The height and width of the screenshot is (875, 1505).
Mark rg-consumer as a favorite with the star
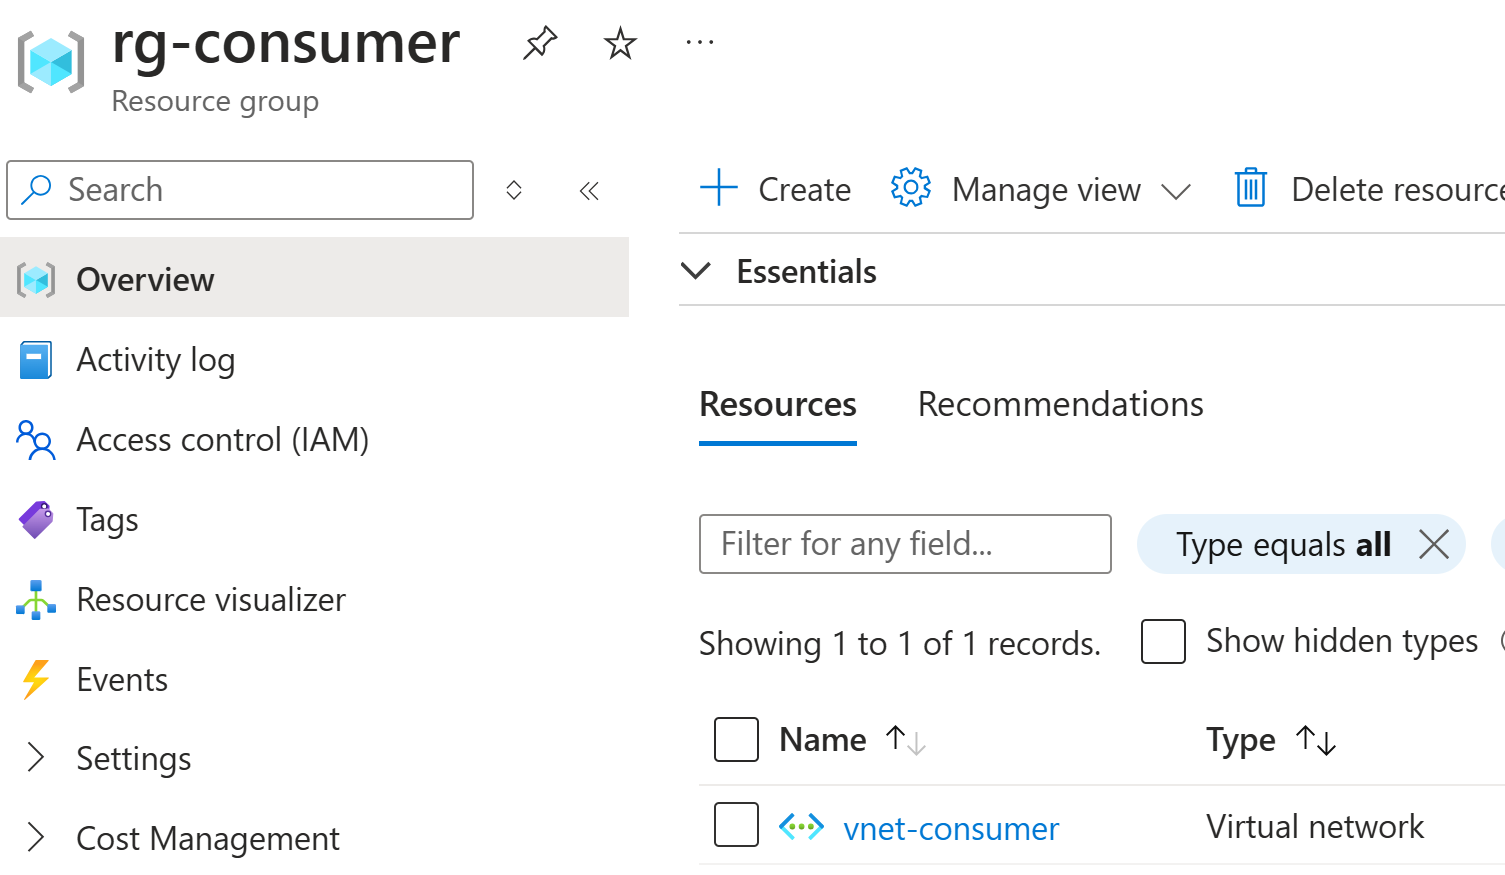620,43
